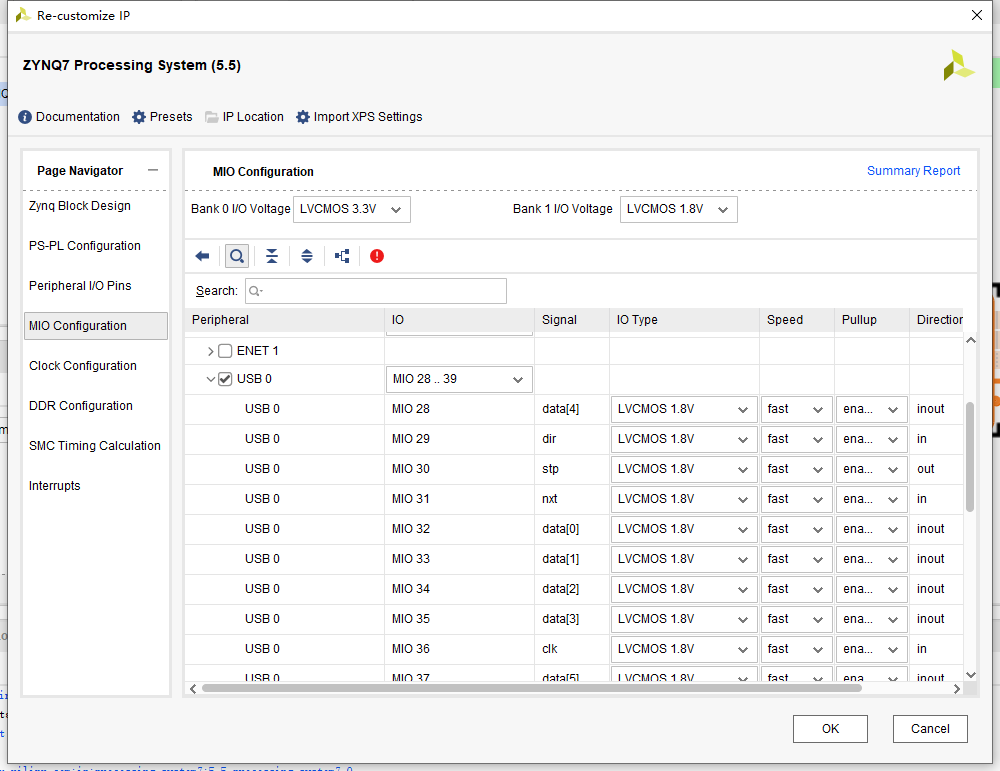Open Presets gear menu
The image size is (1000, 771).
coord(139,117)
